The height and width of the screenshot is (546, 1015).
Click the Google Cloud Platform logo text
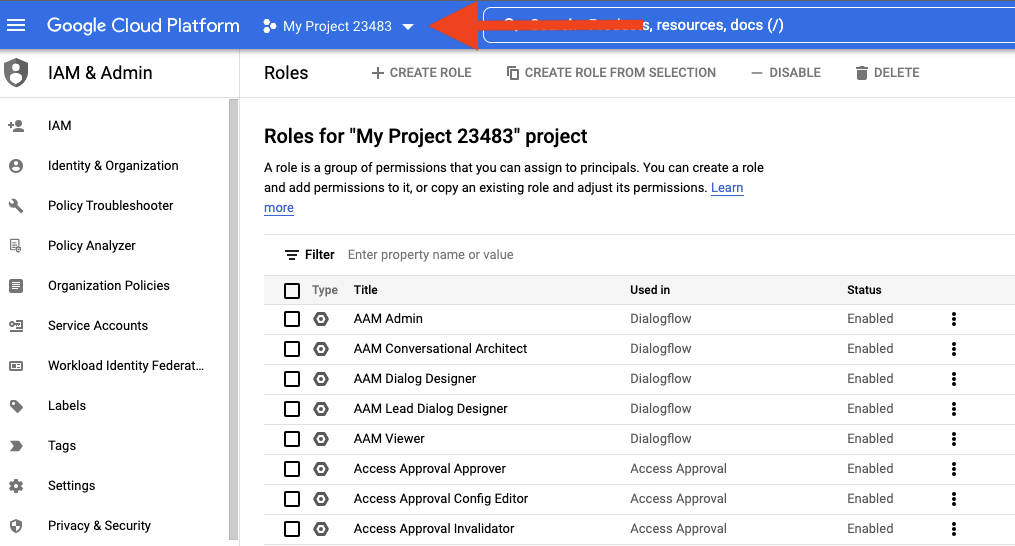point(143,25)
